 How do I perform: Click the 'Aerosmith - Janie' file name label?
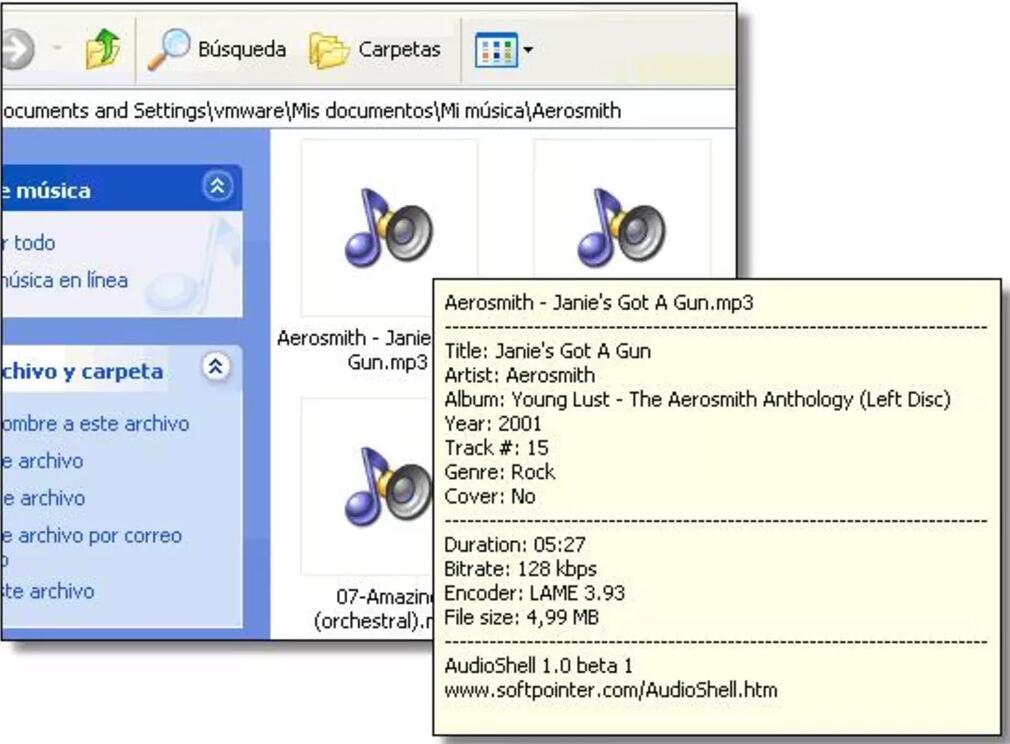coord(353,339)
